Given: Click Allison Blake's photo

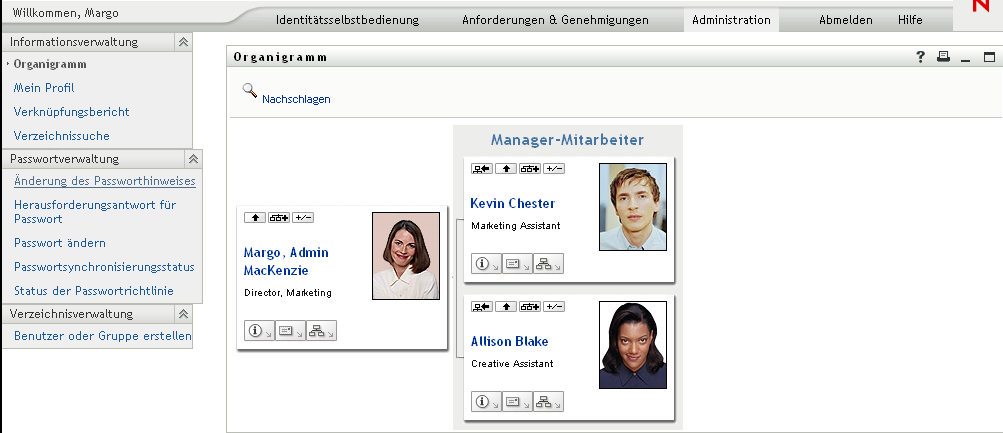Looking at the screenshot, I should pyautogui.click(x=633, y=345).
